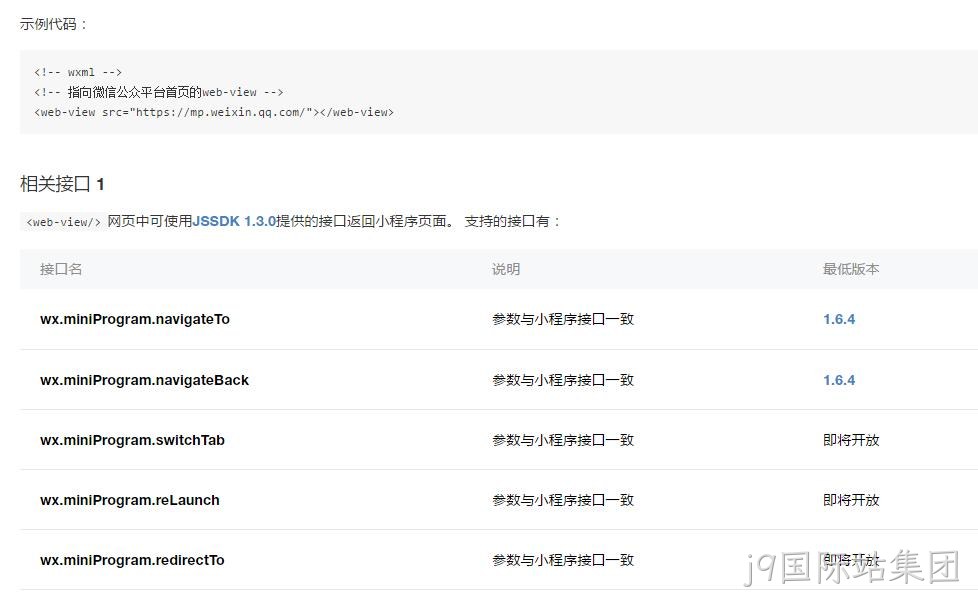Click the <!-- wxml --> comment line
The height and width of the screenshot is (598, 978).
78,72
